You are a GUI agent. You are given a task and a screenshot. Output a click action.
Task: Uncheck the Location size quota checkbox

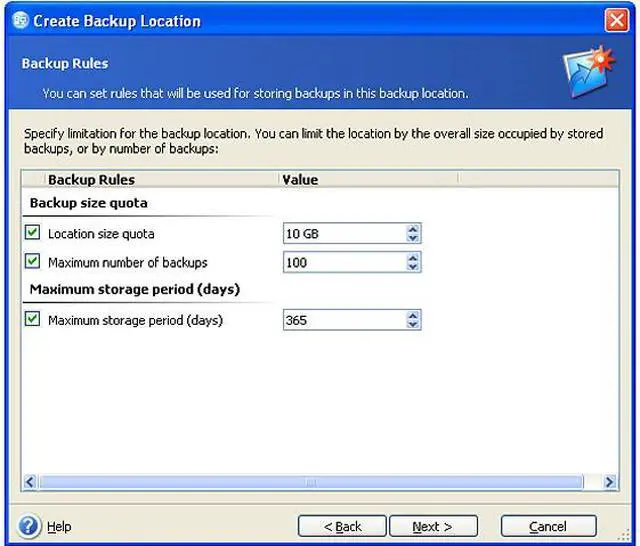[32, 233]
